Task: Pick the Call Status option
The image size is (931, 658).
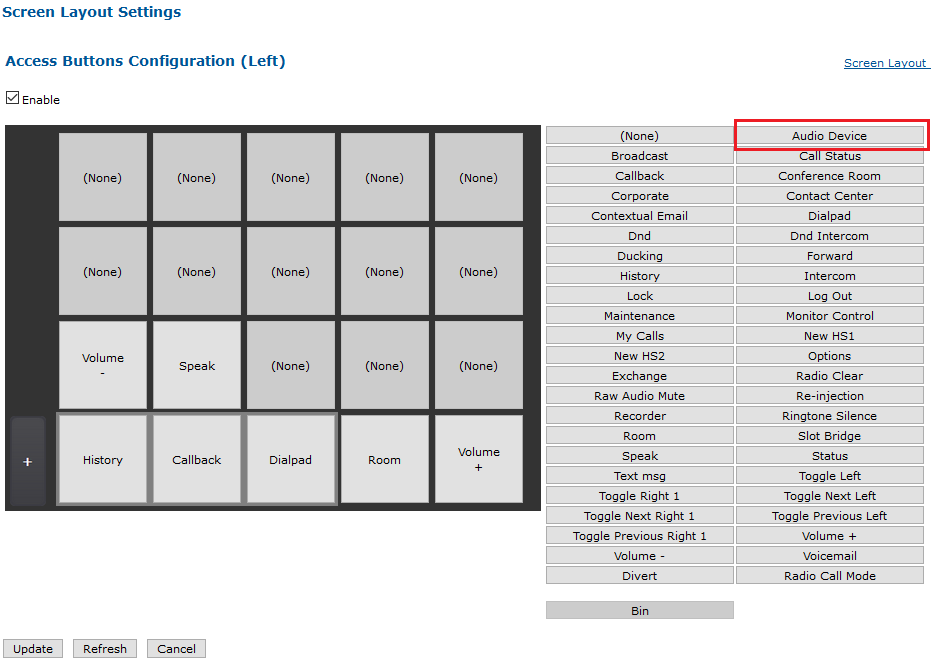Action: (829, 156)
